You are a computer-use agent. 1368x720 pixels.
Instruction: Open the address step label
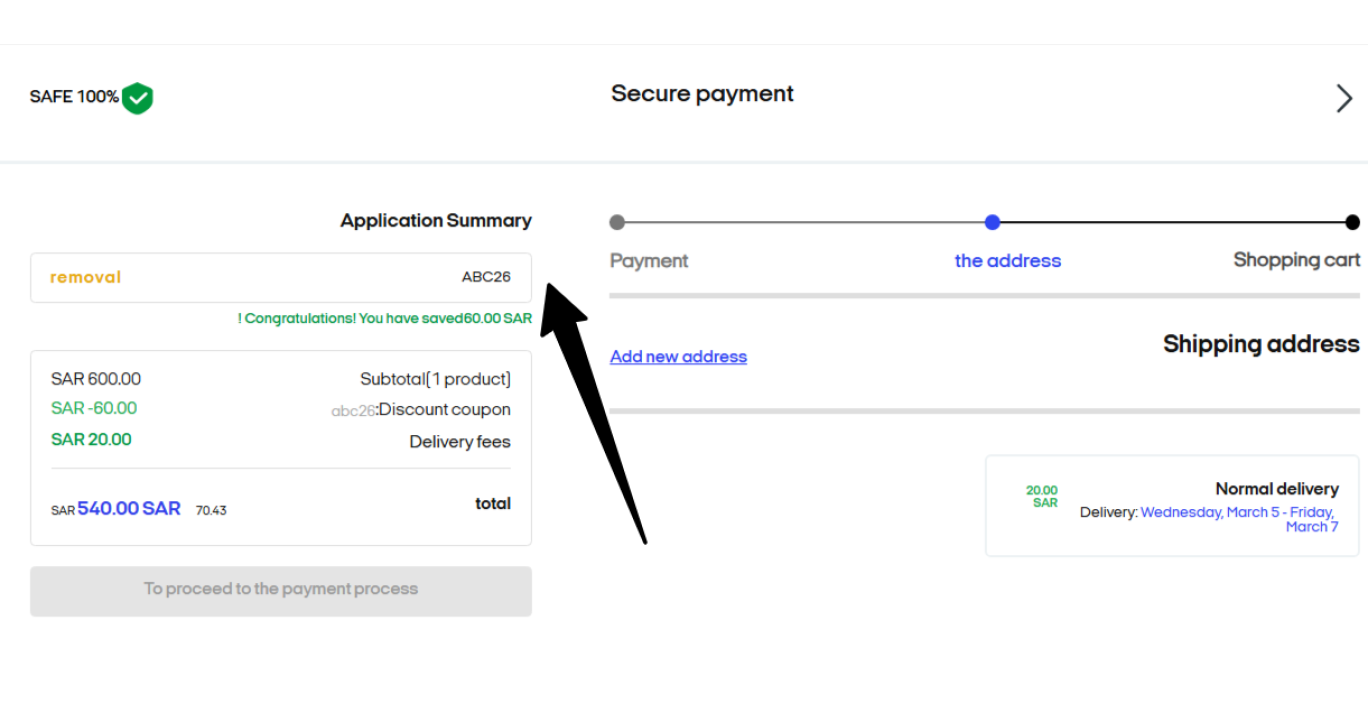point(1008,261)
